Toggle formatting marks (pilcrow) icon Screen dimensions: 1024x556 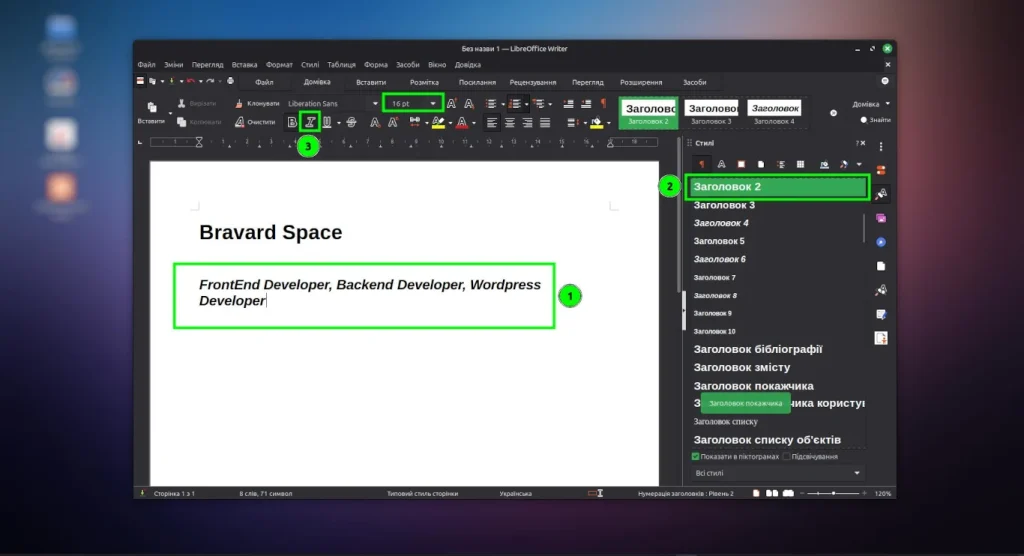point(603,103)
